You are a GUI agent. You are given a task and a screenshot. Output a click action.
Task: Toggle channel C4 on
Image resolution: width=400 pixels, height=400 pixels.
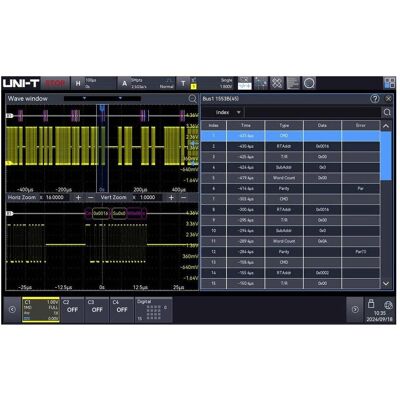122,310
